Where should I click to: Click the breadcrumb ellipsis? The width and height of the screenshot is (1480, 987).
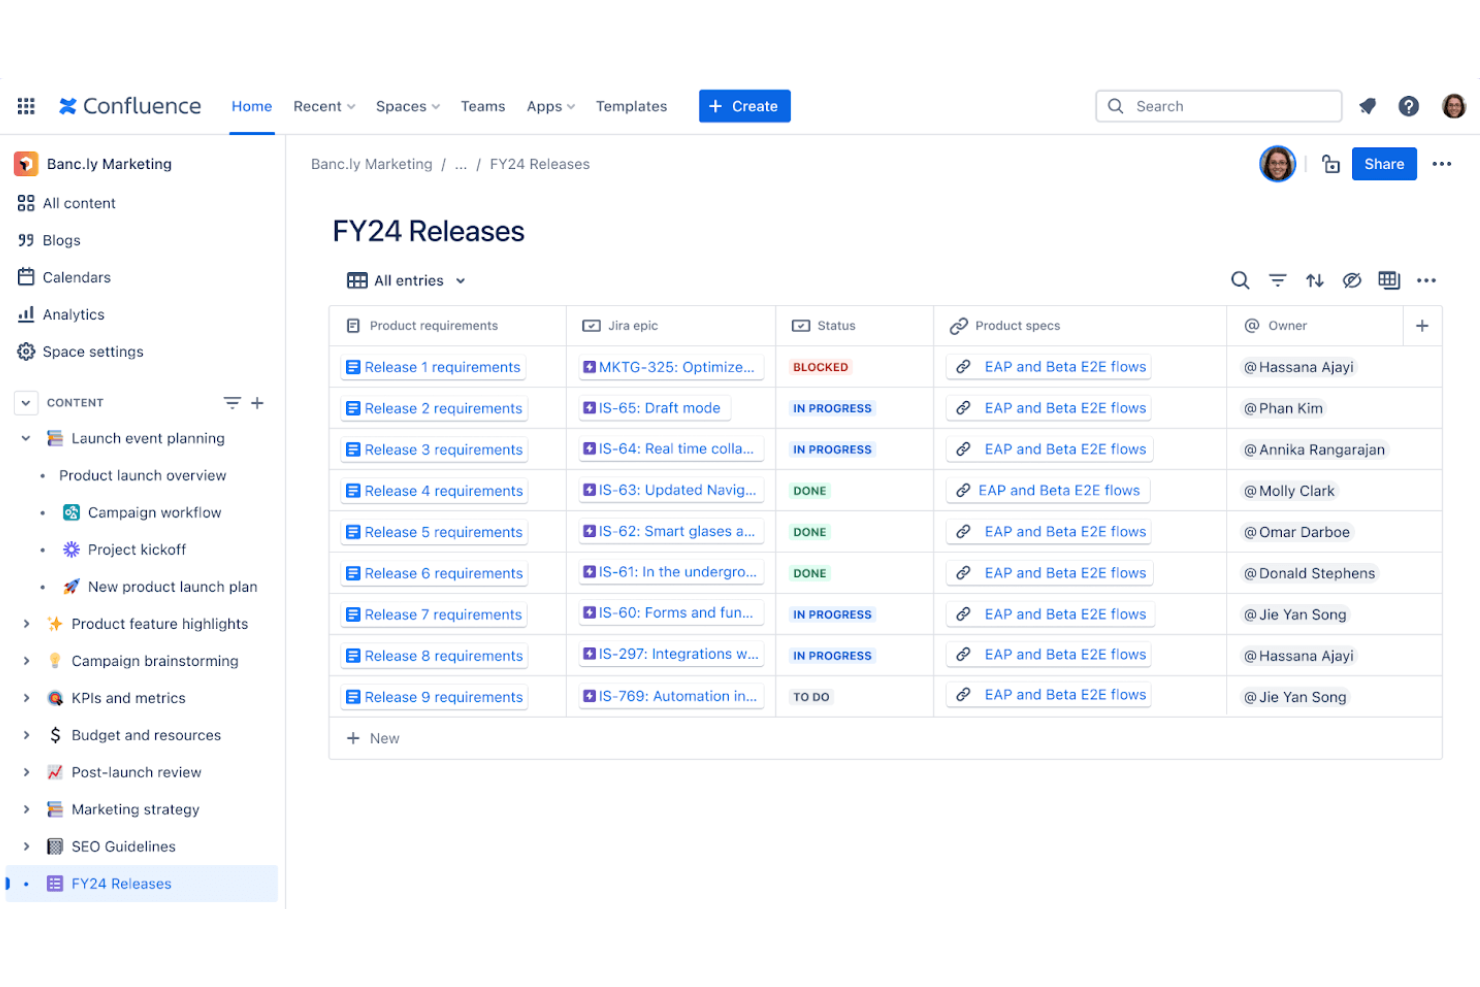pyautogui.click(x=461, y=164)
